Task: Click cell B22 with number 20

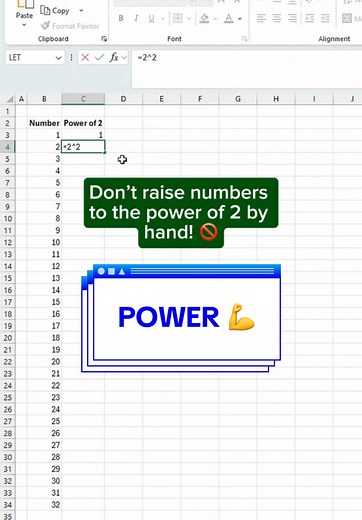Action: 44,362
